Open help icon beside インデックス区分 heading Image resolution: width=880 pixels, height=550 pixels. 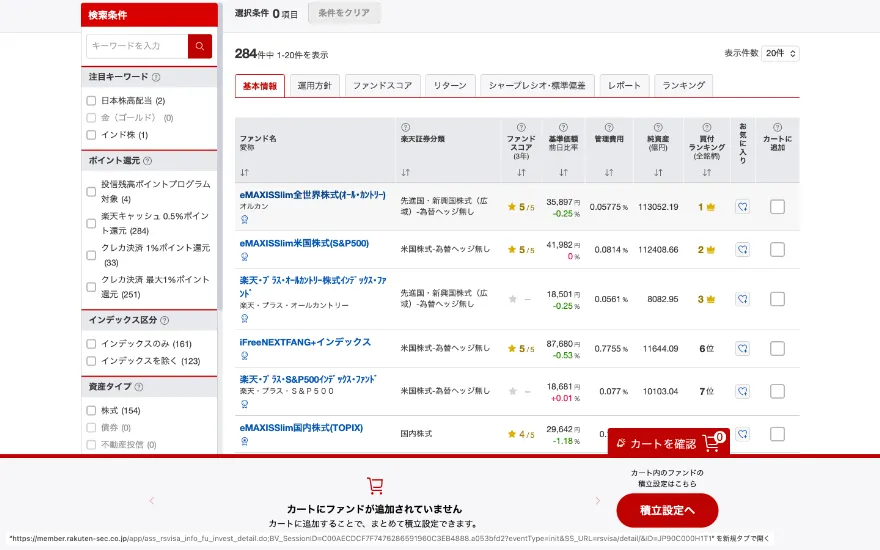(164, 320)
